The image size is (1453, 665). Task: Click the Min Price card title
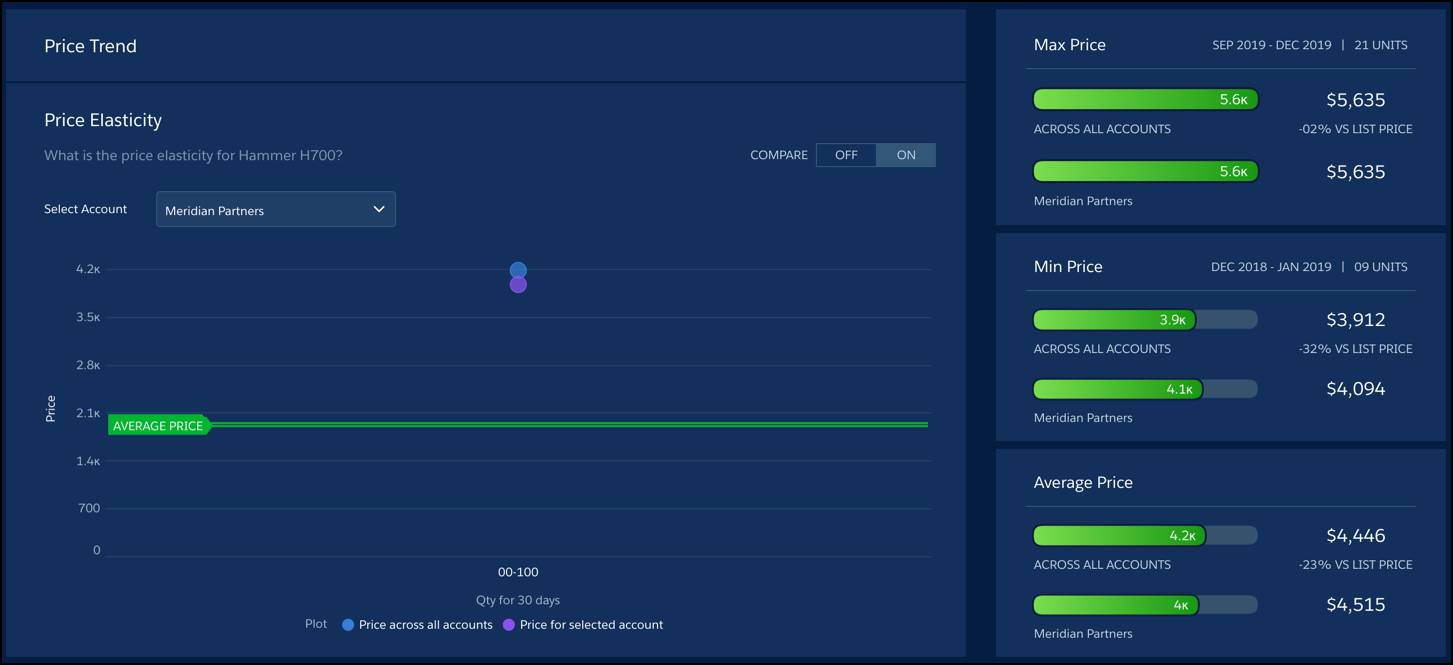[1068, 267]
